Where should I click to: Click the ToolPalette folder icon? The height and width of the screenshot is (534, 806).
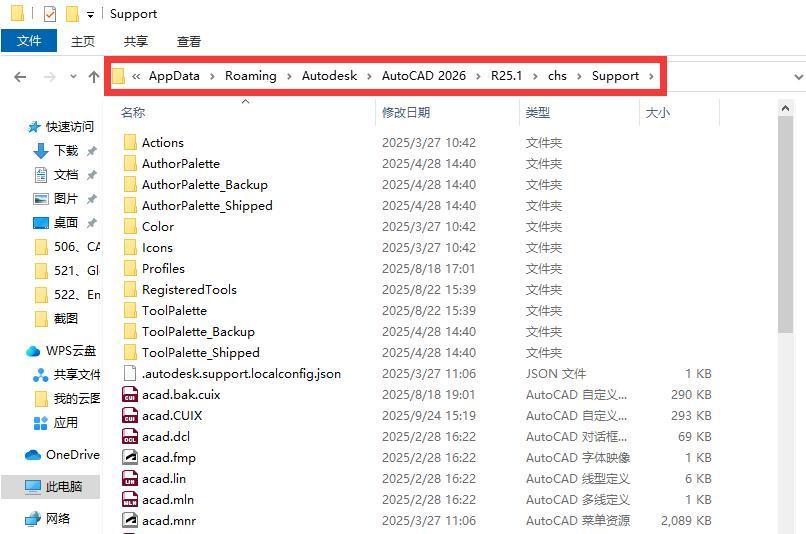(130, 311)
